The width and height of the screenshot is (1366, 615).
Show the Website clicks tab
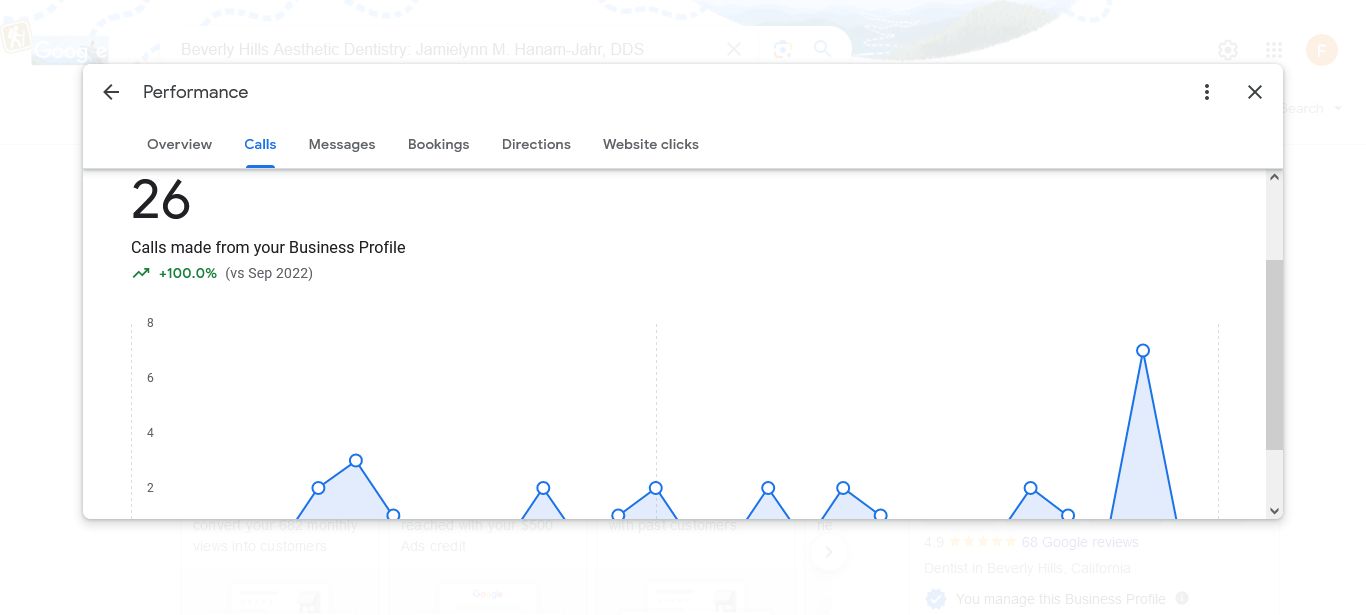[650, 144]
